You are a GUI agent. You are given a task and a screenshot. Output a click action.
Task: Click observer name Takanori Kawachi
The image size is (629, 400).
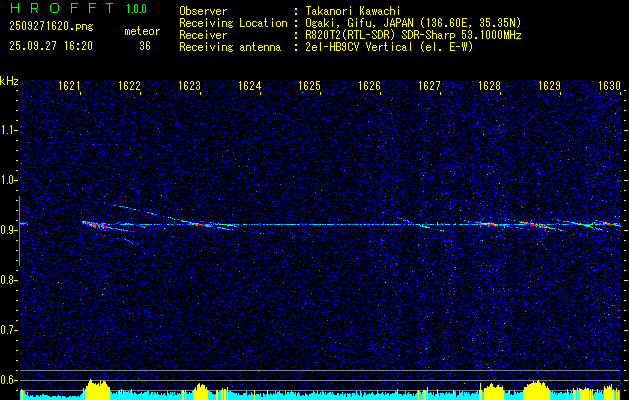point(352,11)
